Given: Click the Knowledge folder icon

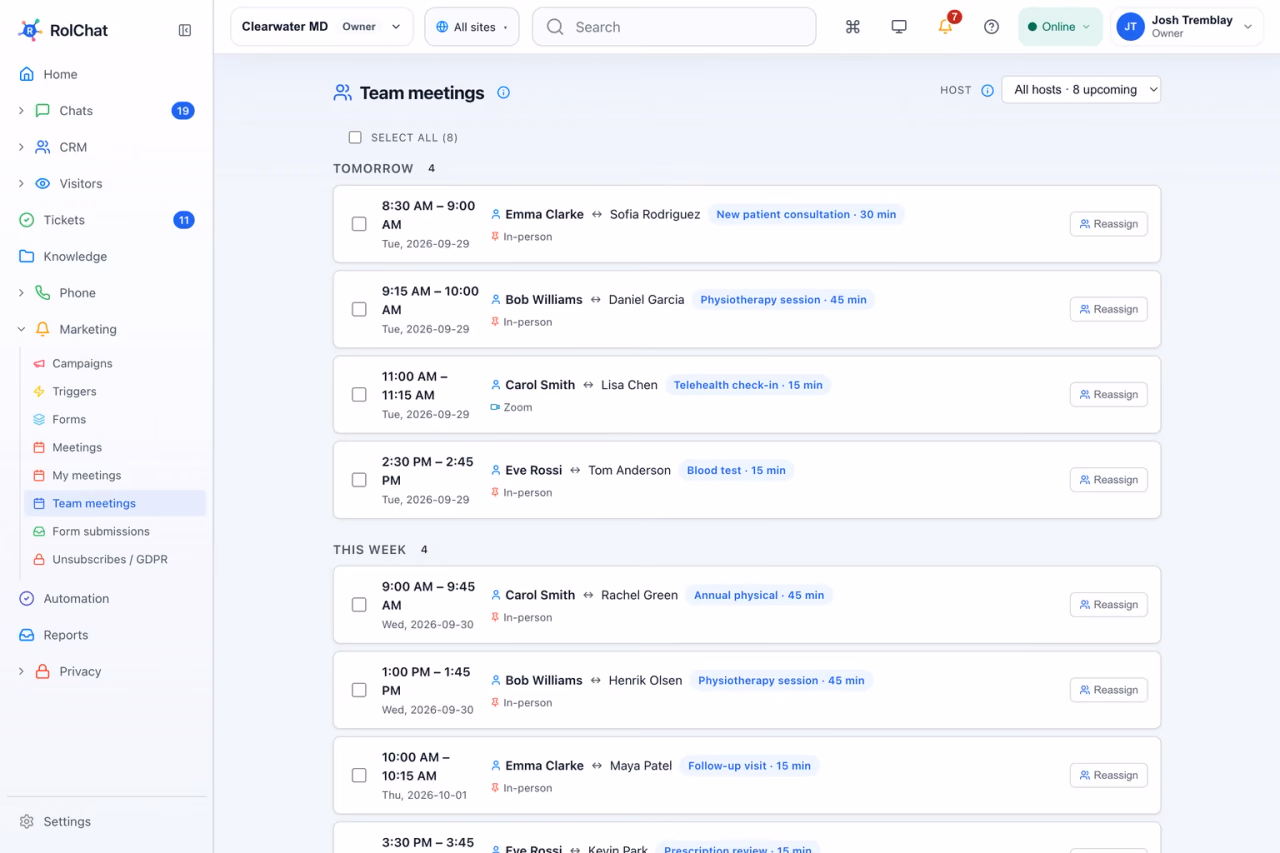Looking at the screenshot, I should pyautogui.click(x=27, y=256).
